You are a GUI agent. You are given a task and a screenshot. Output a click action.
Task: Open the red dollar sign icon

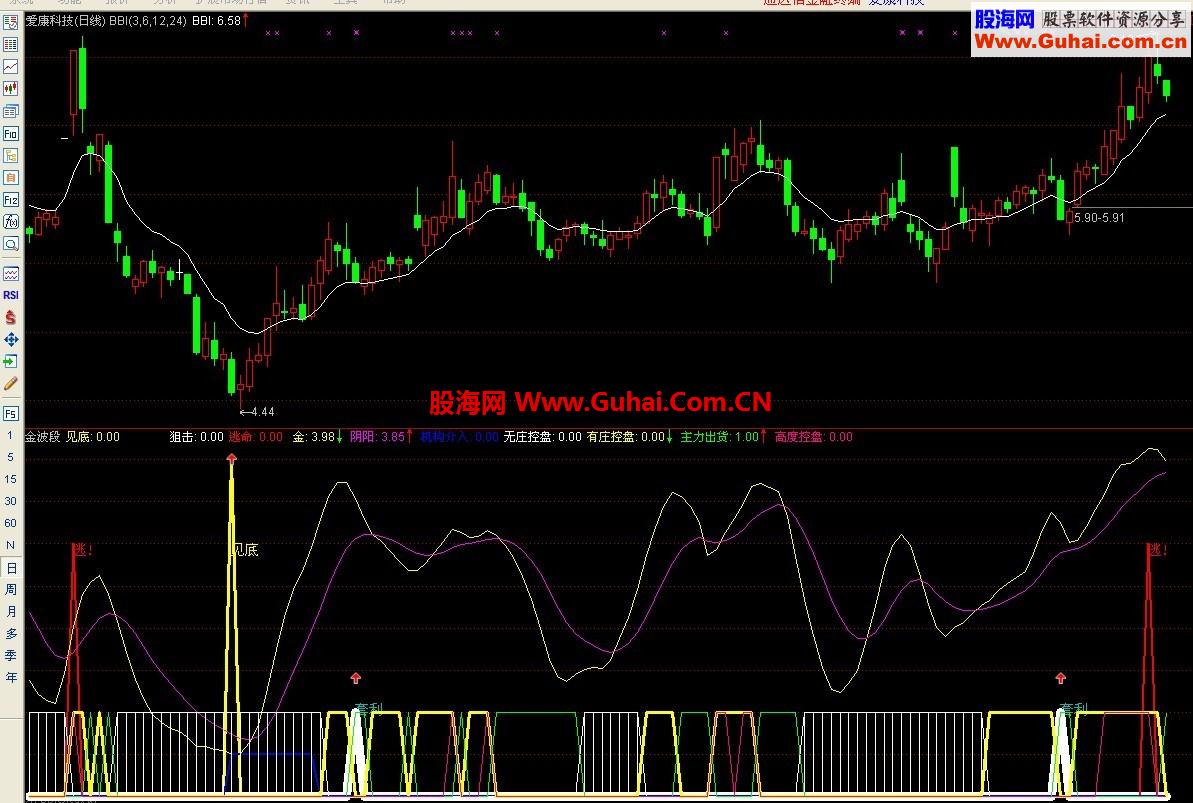[x=11, y=317]
